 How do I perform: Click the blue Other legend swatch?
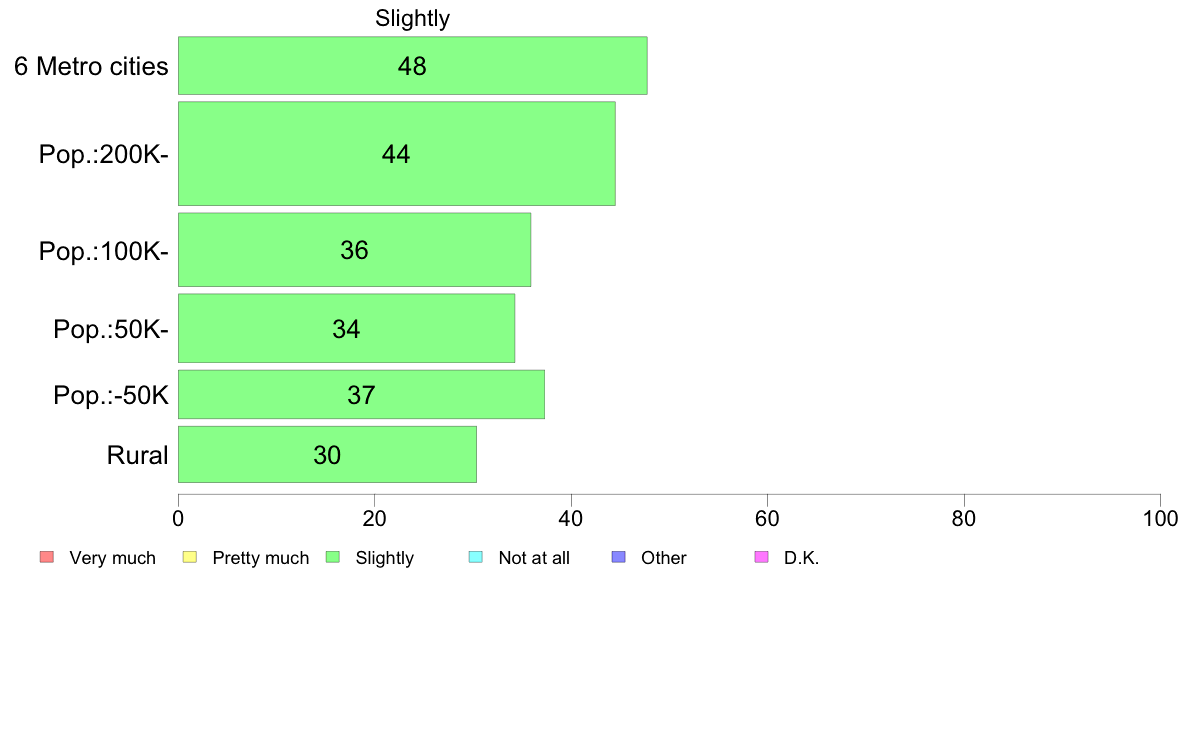pos(619,557)
